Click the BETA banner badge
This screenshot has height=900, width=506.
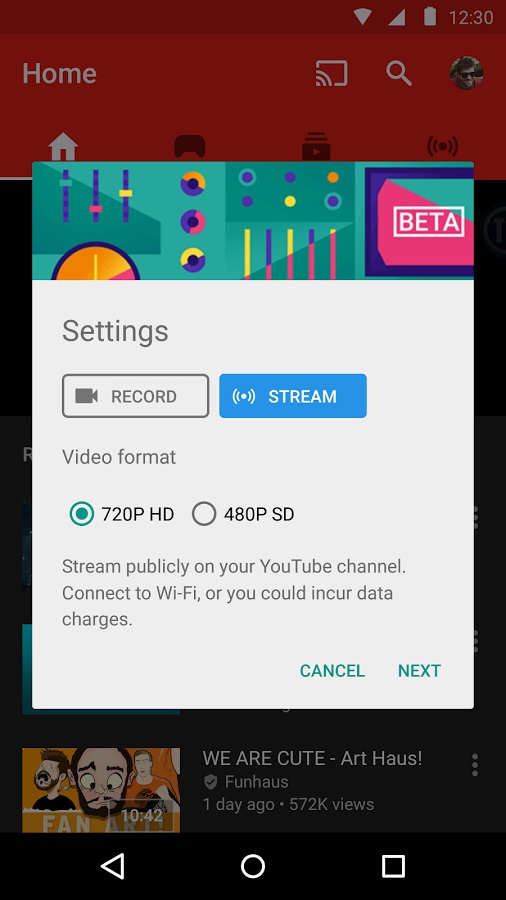tap(429, 222)
